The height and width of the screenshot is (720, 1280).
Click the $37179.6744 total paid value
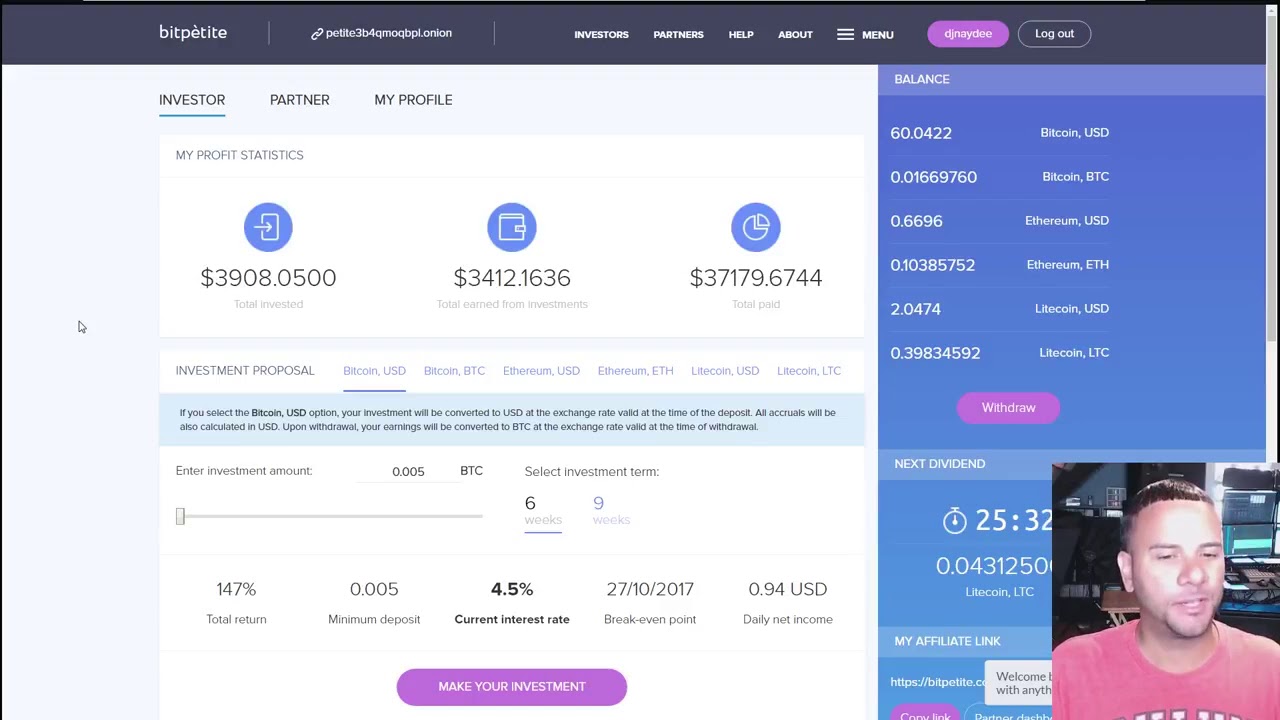(756, 278)
